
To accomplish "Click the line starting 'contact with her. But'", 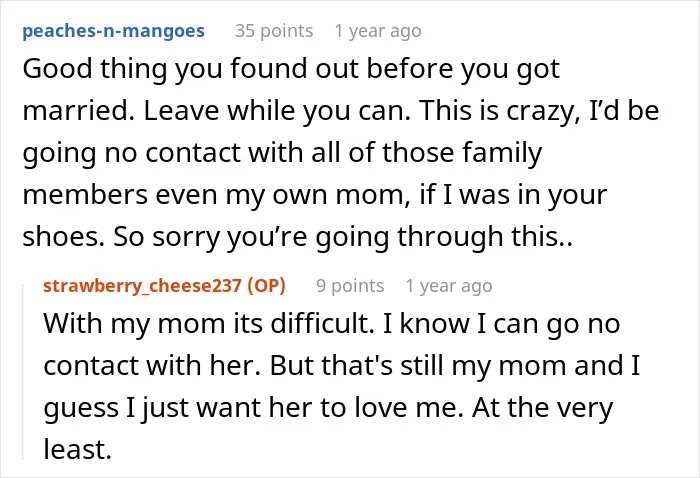I will 342,366.
